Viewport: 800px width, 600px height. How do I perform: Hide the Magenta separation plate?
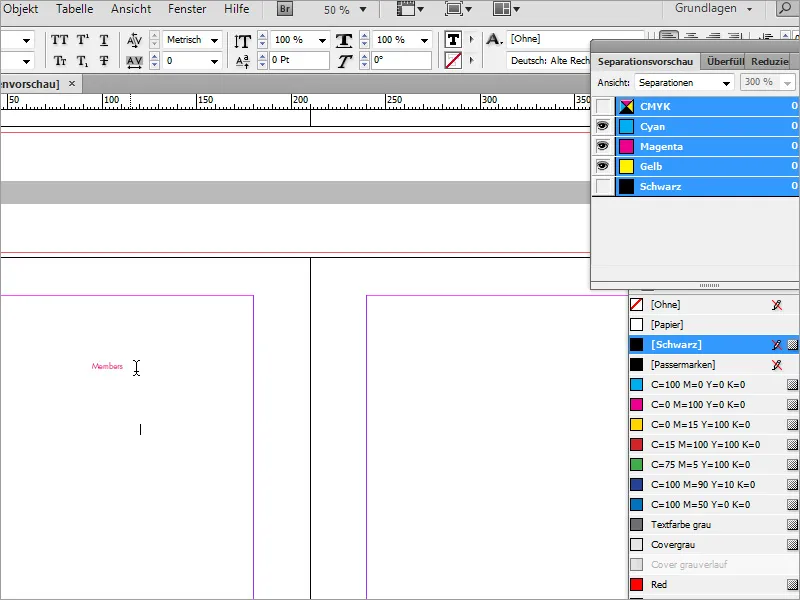pos(603,146)
